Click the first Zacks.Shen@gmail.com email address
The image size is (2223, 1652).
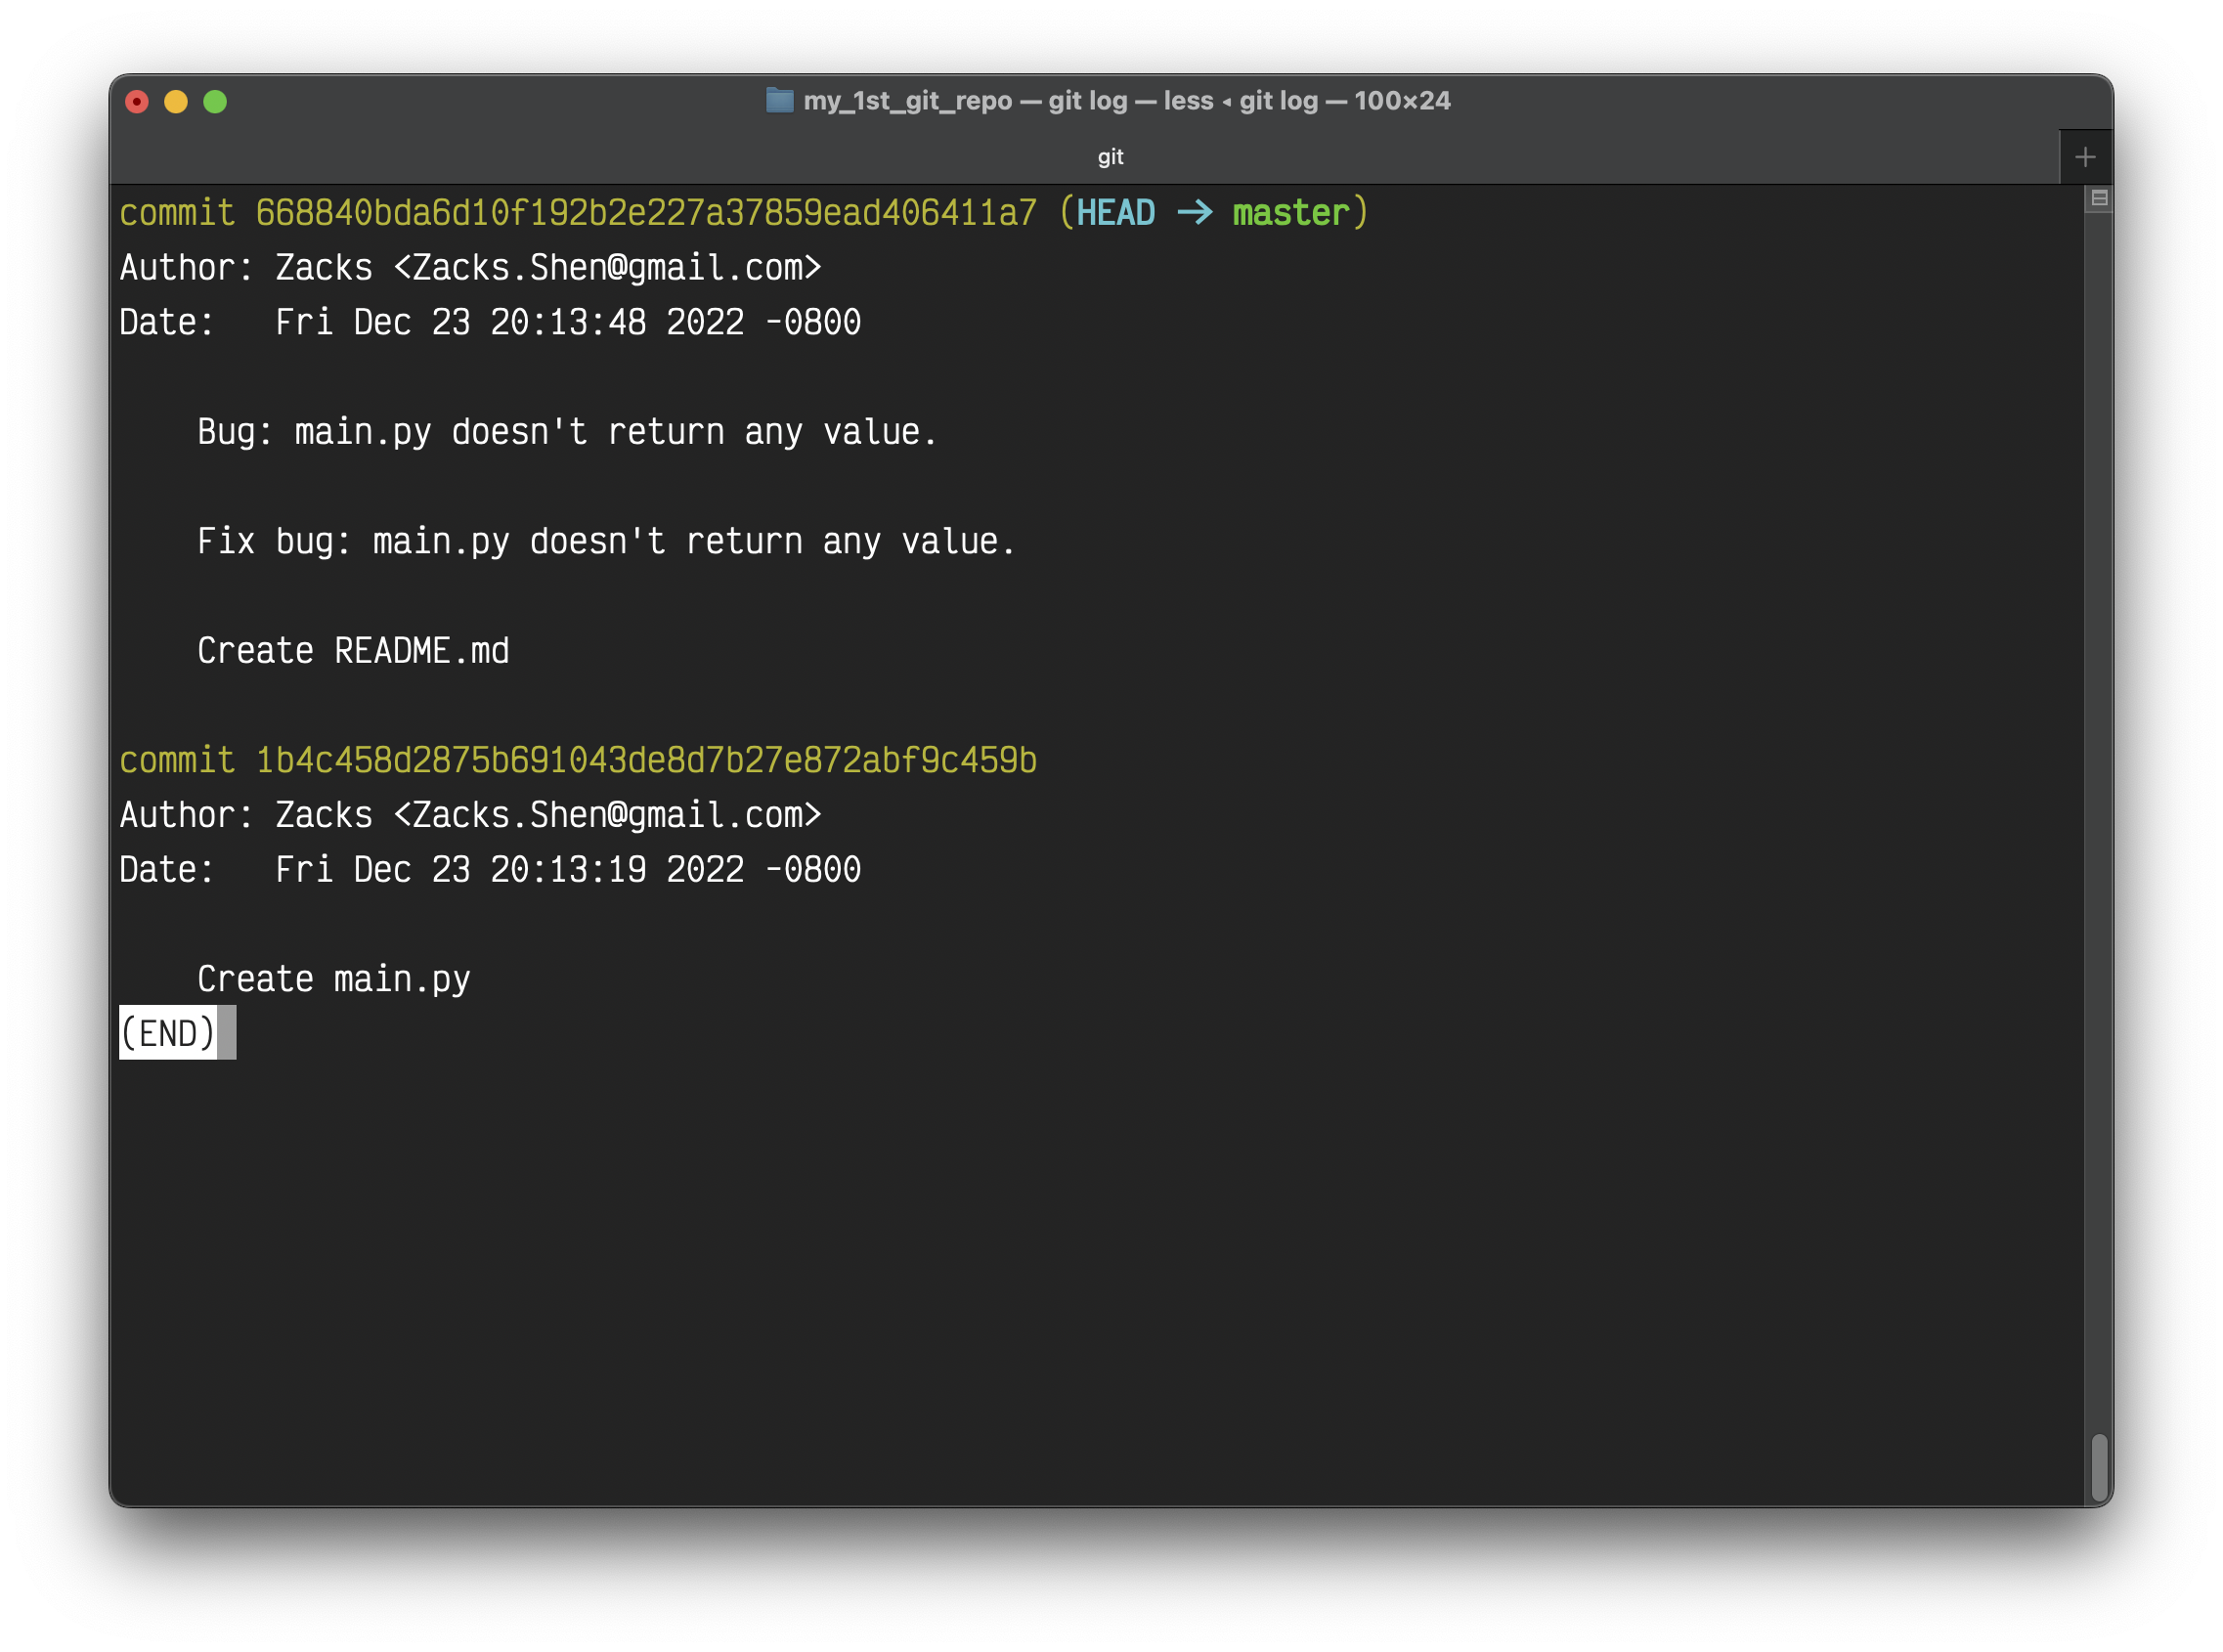[x=607, y=268]
